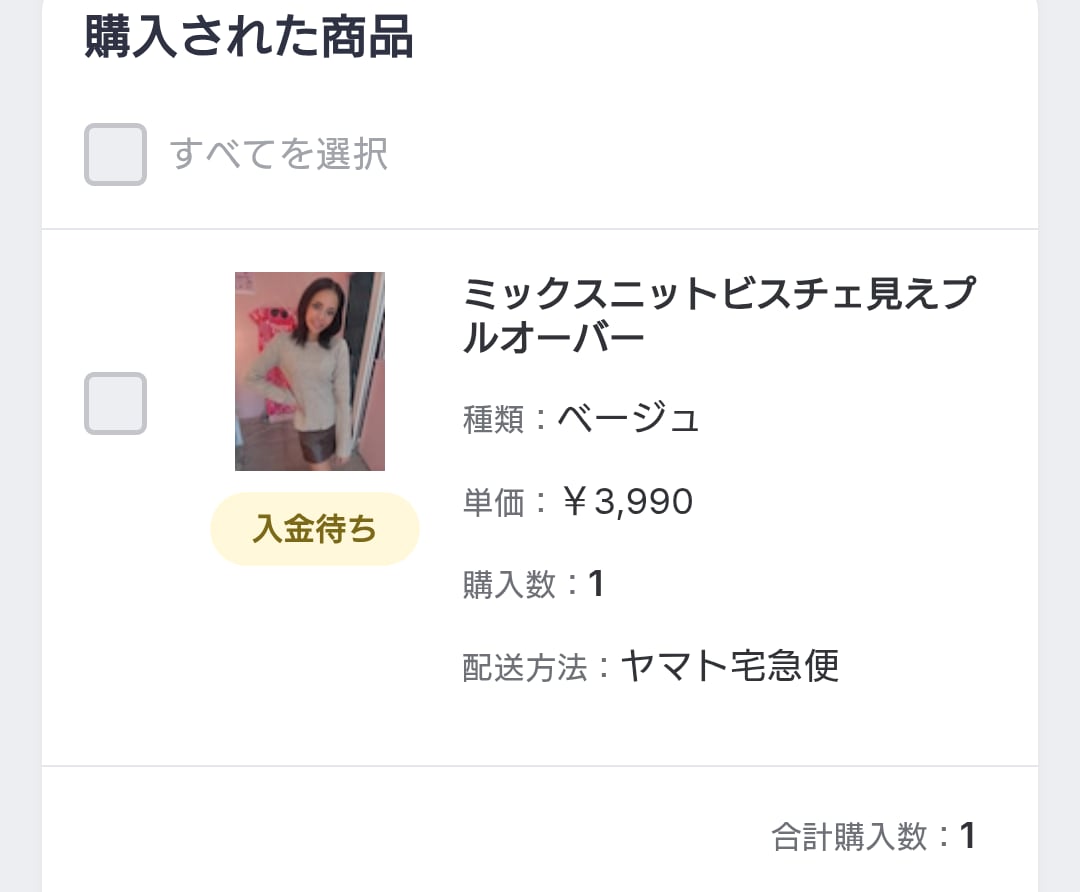
Task: Click the ヤマト宅急便 shipping method
Action: click(729, 666)
